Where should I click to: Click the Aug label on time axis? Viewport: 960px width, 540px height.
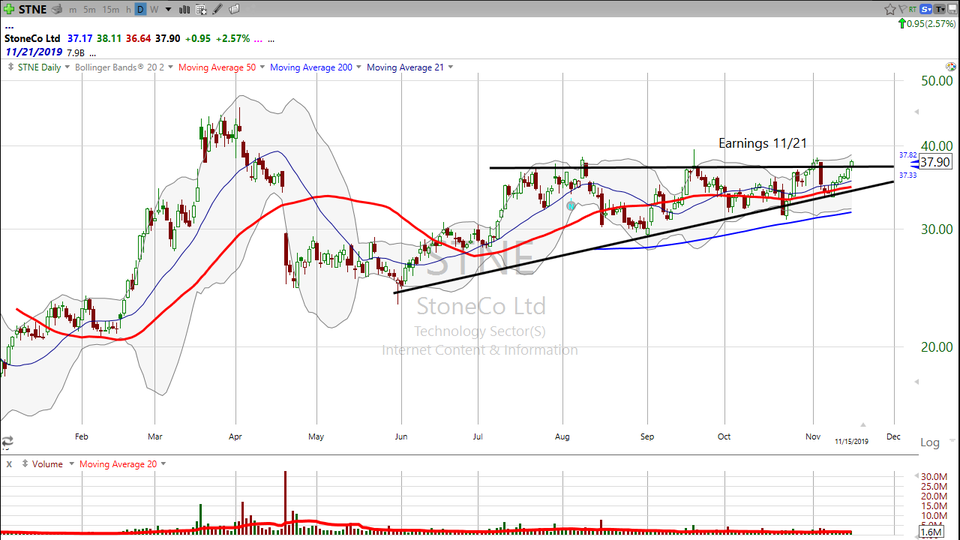click(562, 437)
